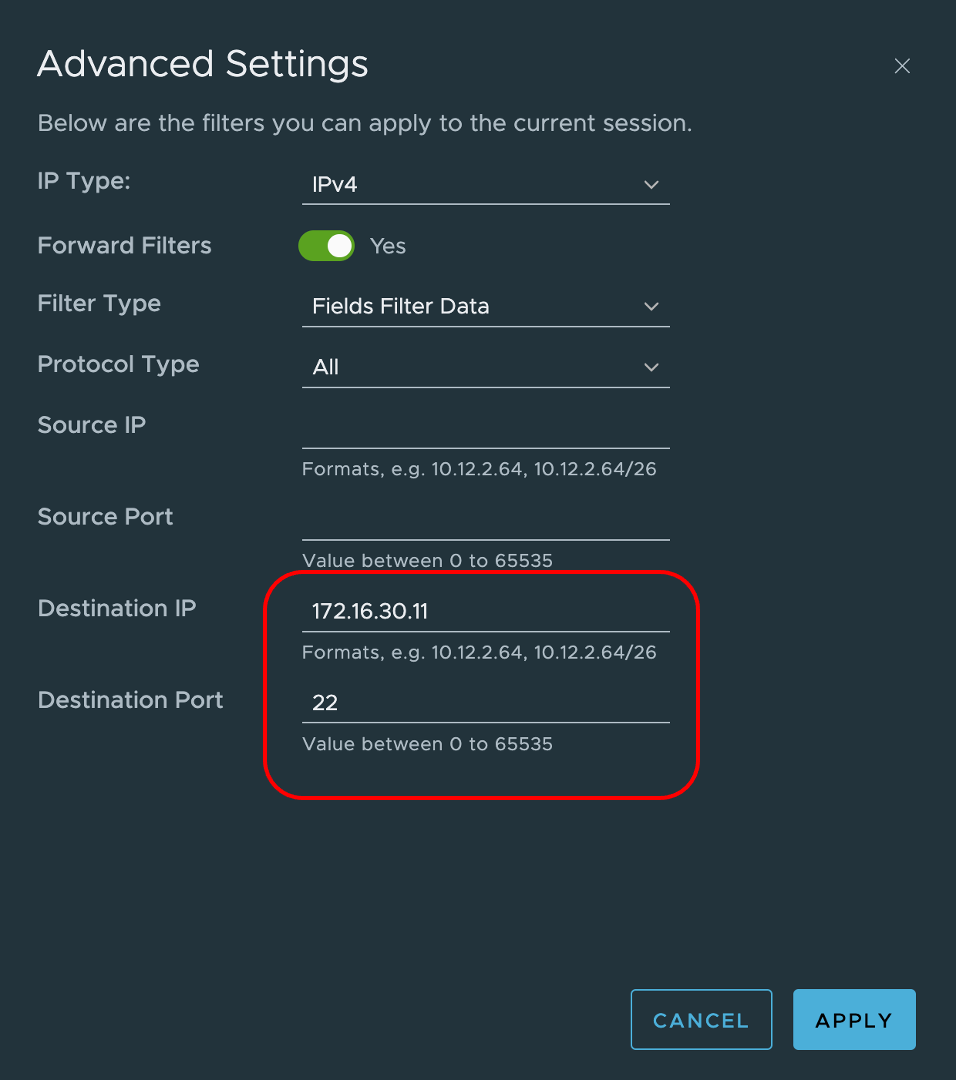Click the Destination Port field containing 22

tap(485, 703)
